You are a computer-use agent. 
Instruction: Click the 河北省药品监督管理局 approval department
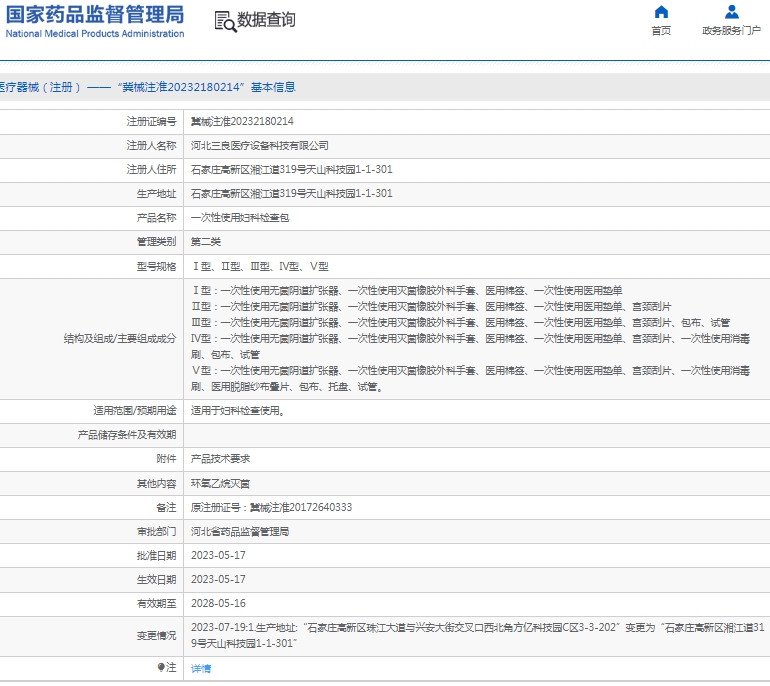[240, 531]
